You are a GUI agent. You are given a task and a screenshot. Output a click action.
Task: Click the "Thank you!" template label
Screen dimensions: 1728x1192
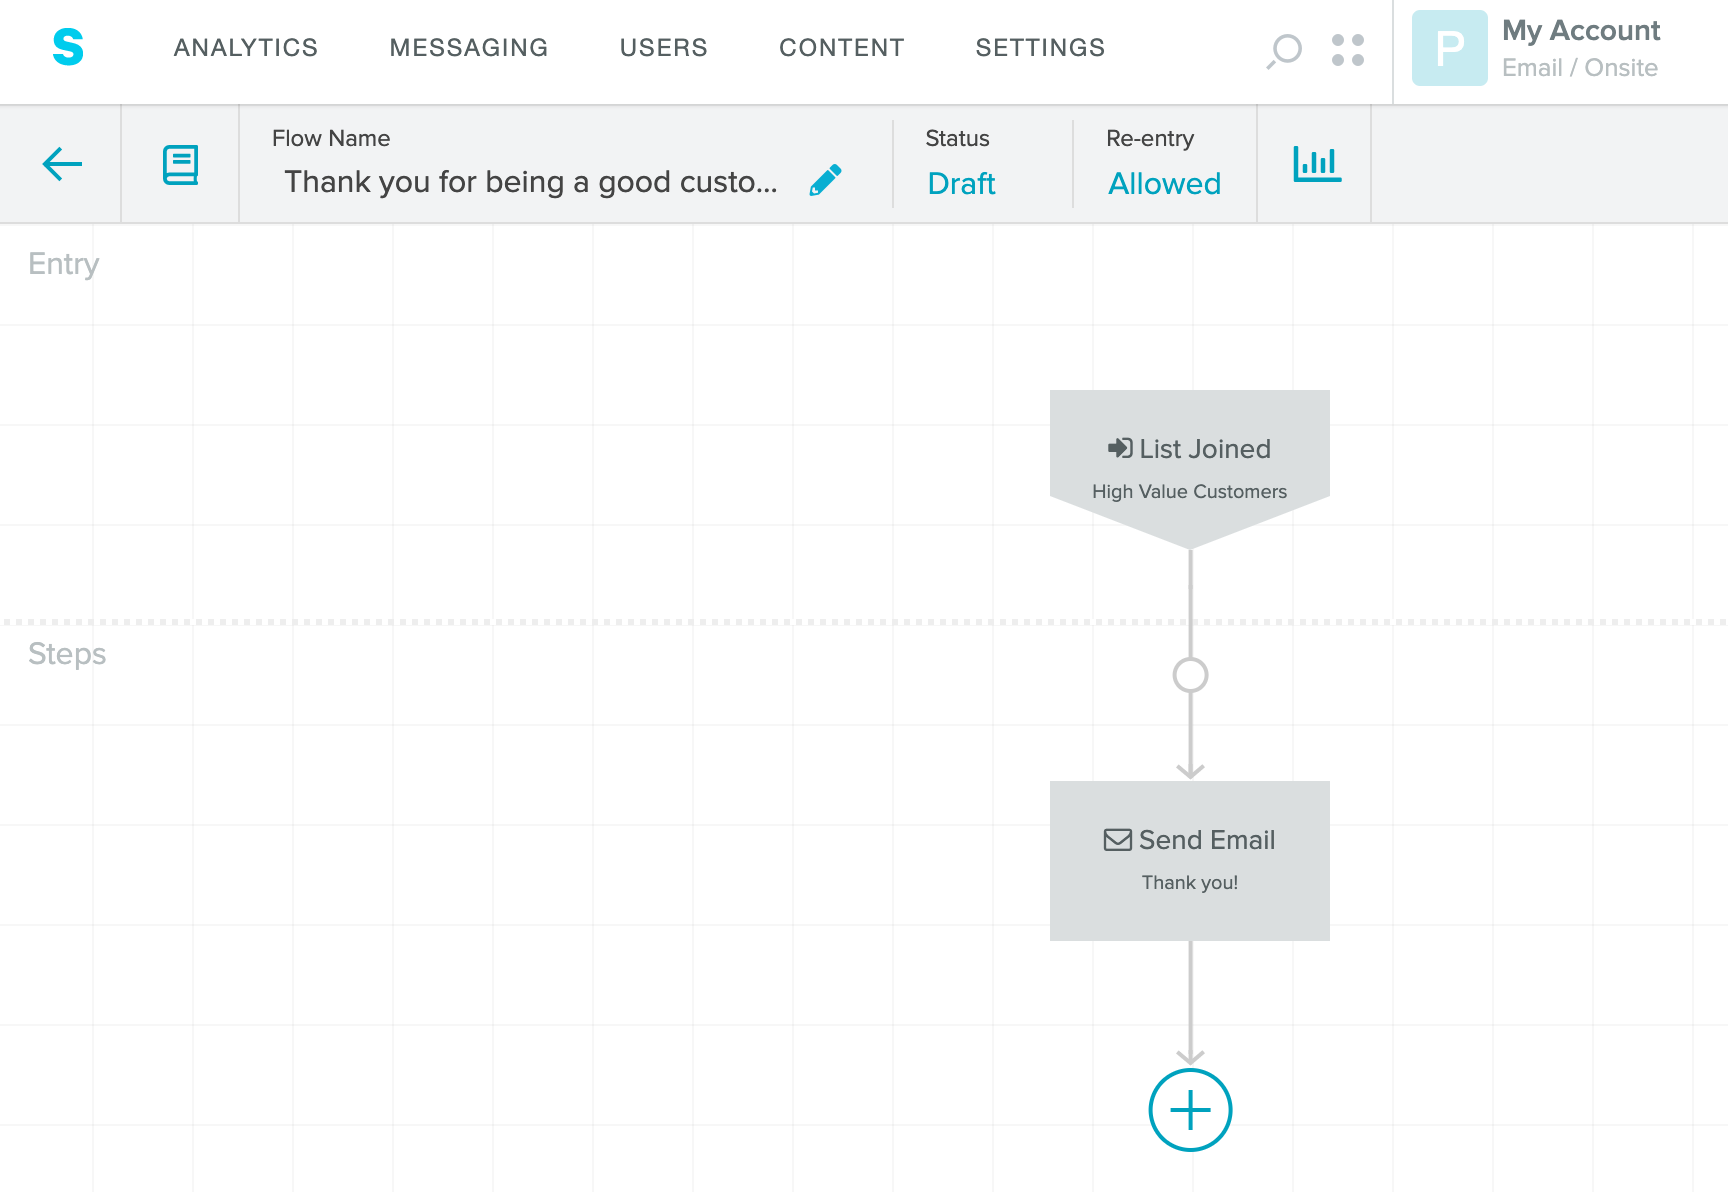[x=1190, y=883]
